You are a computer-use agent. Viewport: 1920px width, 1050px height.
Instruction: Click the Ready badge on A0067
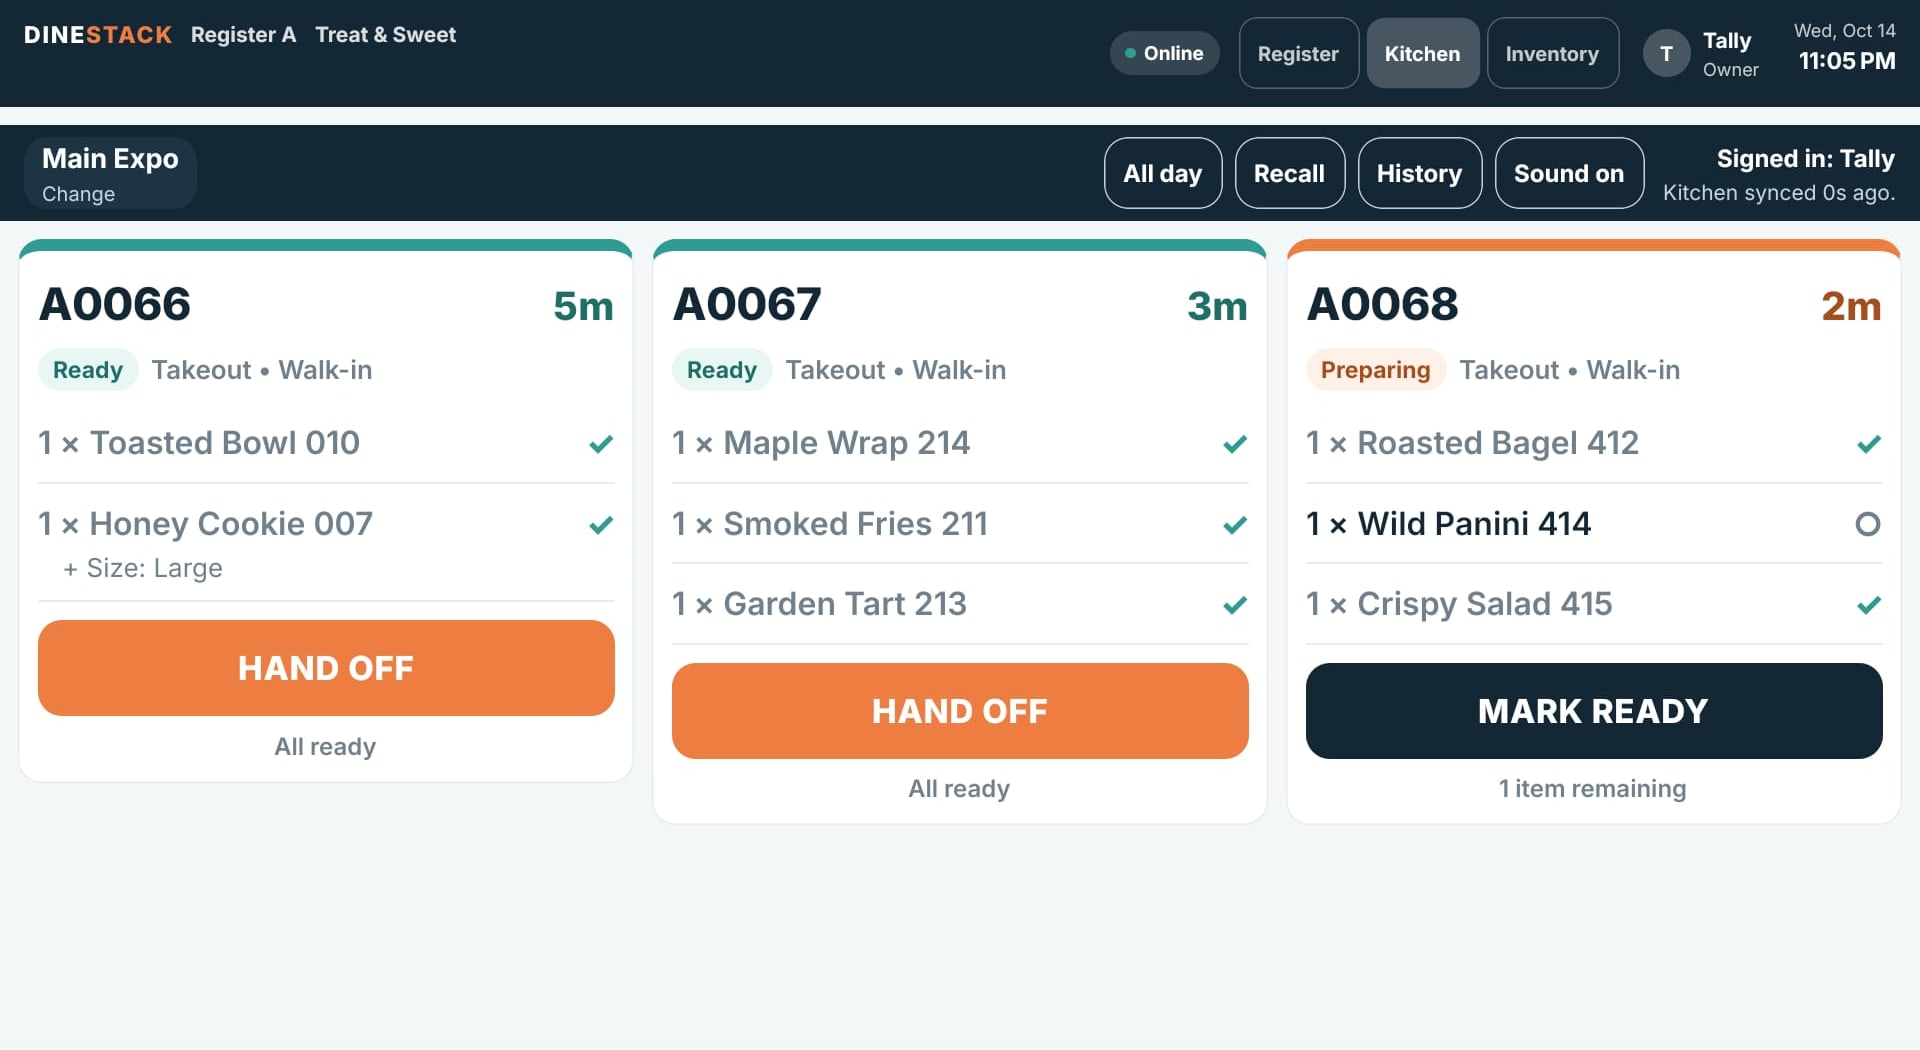click(722, 370)
